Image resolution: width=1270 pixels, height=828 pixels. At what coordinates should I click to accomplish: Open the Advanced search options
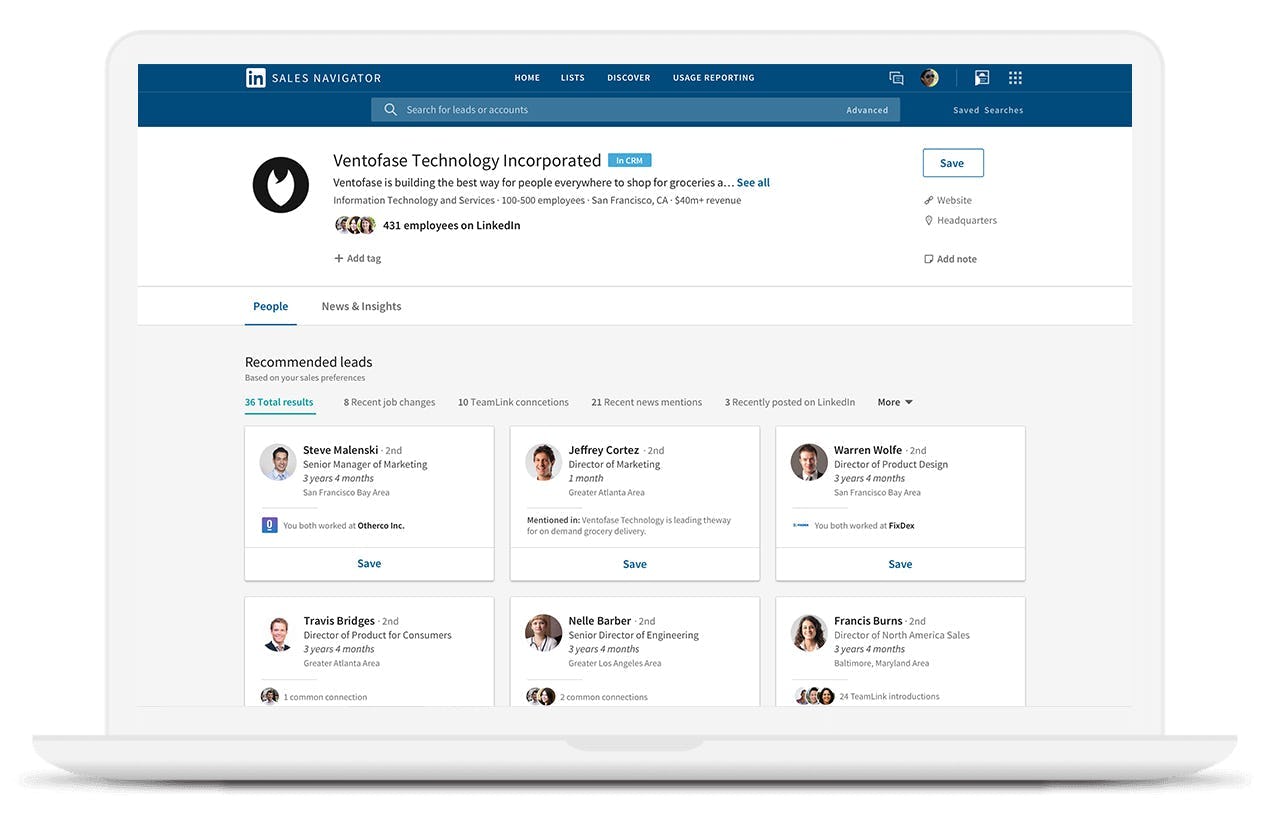(x=866, y=109)
